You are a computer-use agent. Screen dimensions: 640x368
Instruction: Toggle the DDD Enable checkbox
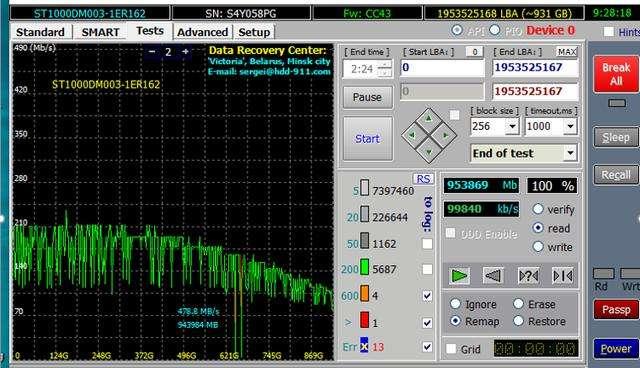[450, 233]
